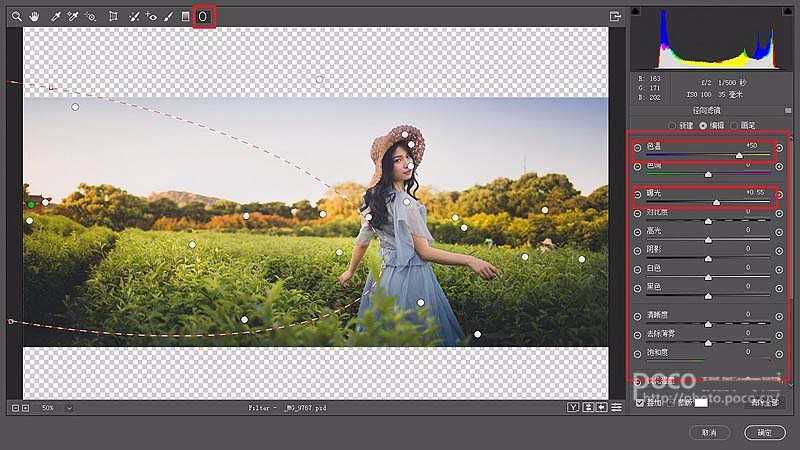Click the minus button beside 曝光
This screenshot has height=450, width=800.
[x=637, y=194]
